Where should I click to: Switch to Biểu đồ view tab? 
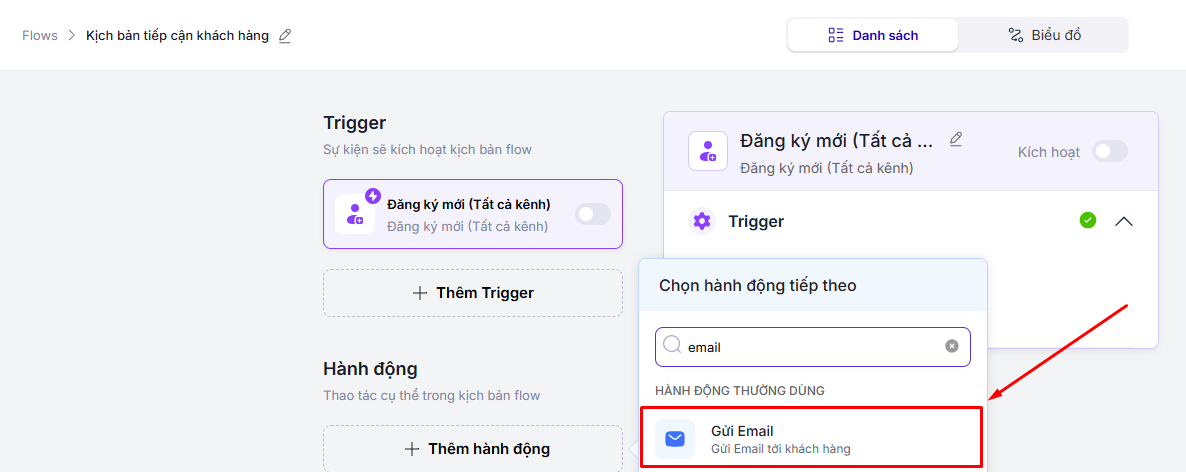tap(1043, 35)
